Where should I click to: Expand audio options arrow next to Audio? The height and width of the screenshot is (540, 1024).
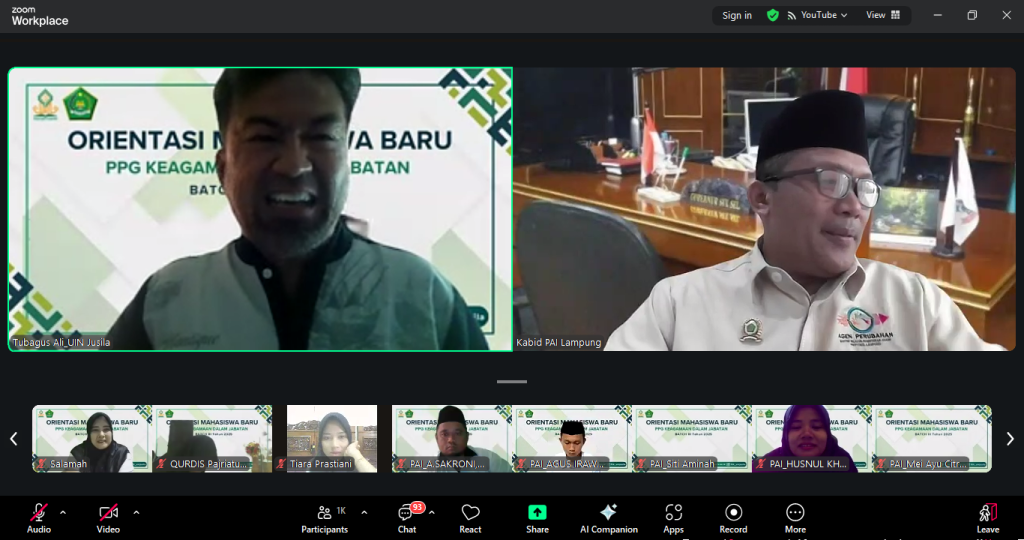pos(63,512)
